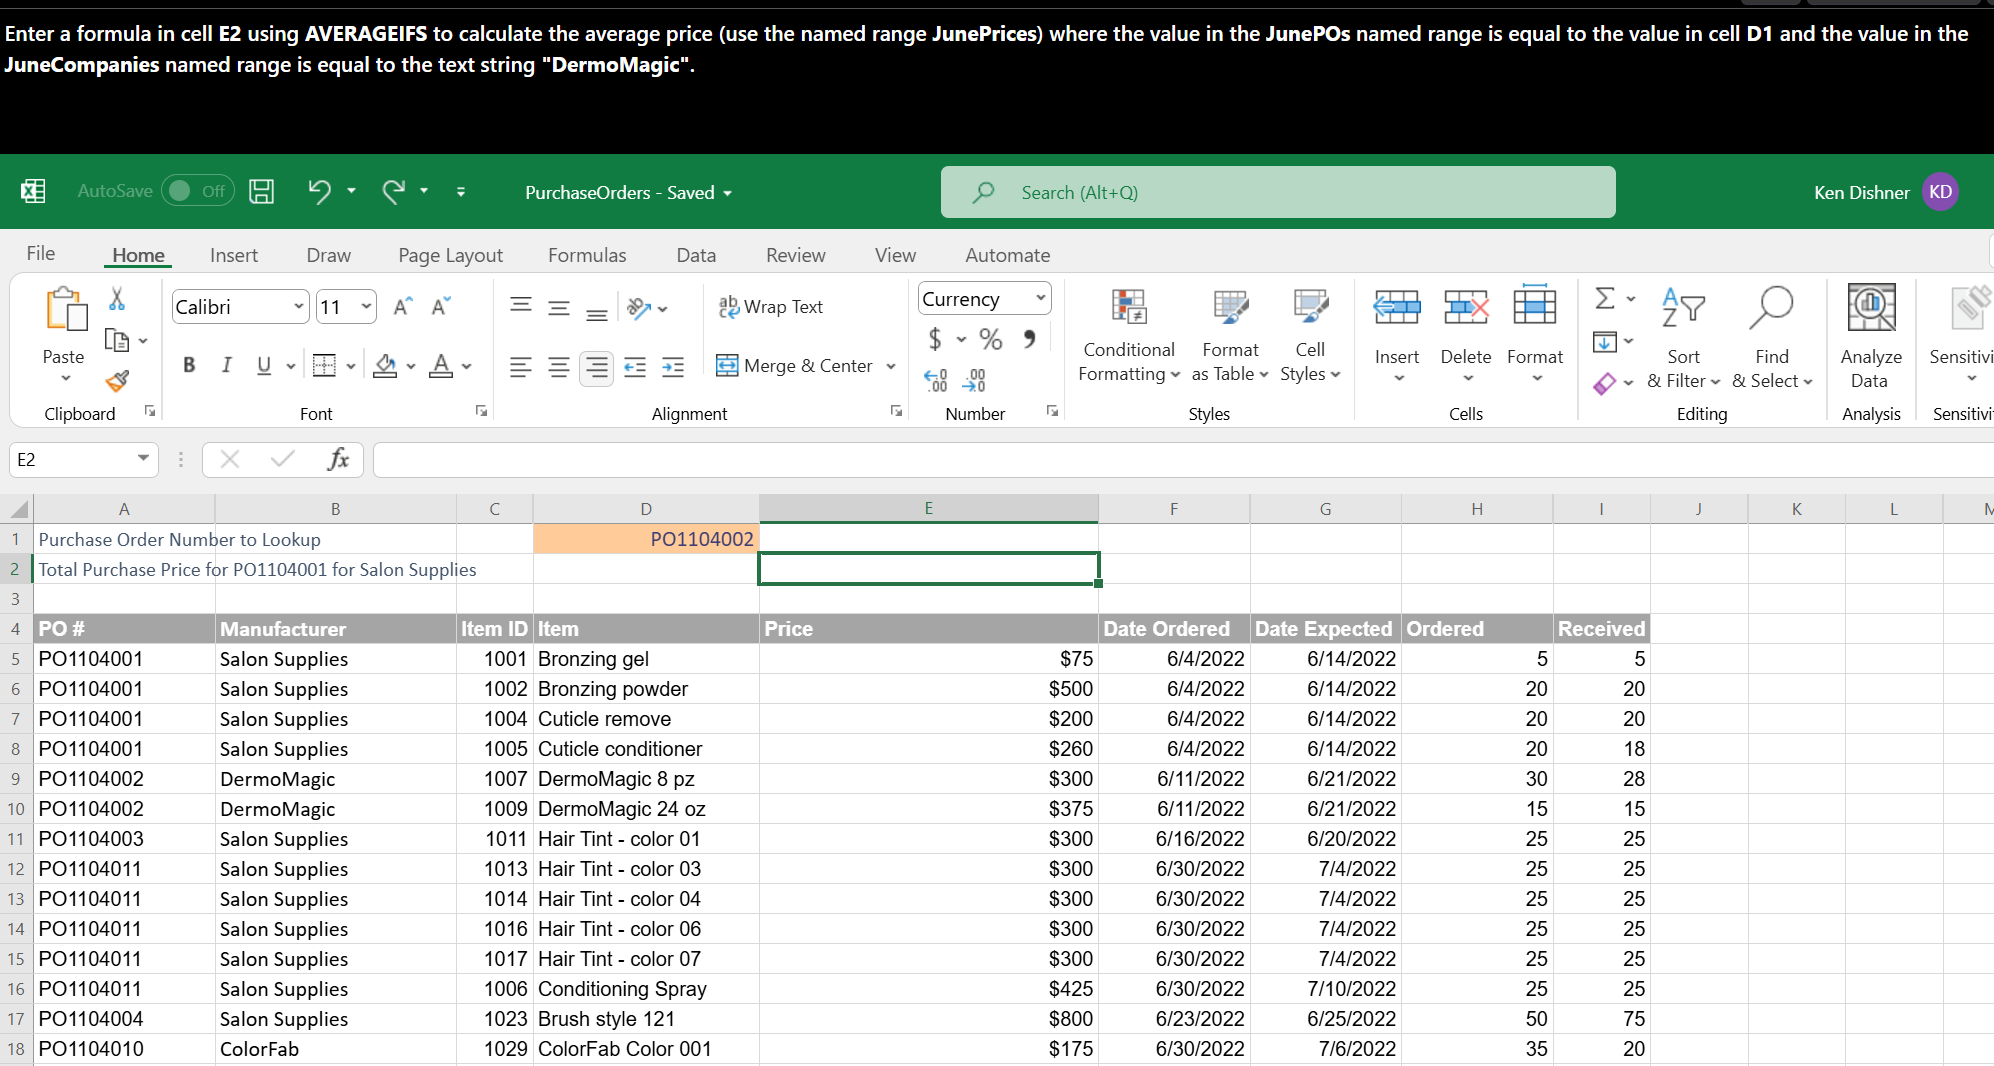
Task: Switch to the Data tab
Action: pyautogui.click(x=696, y=255)
